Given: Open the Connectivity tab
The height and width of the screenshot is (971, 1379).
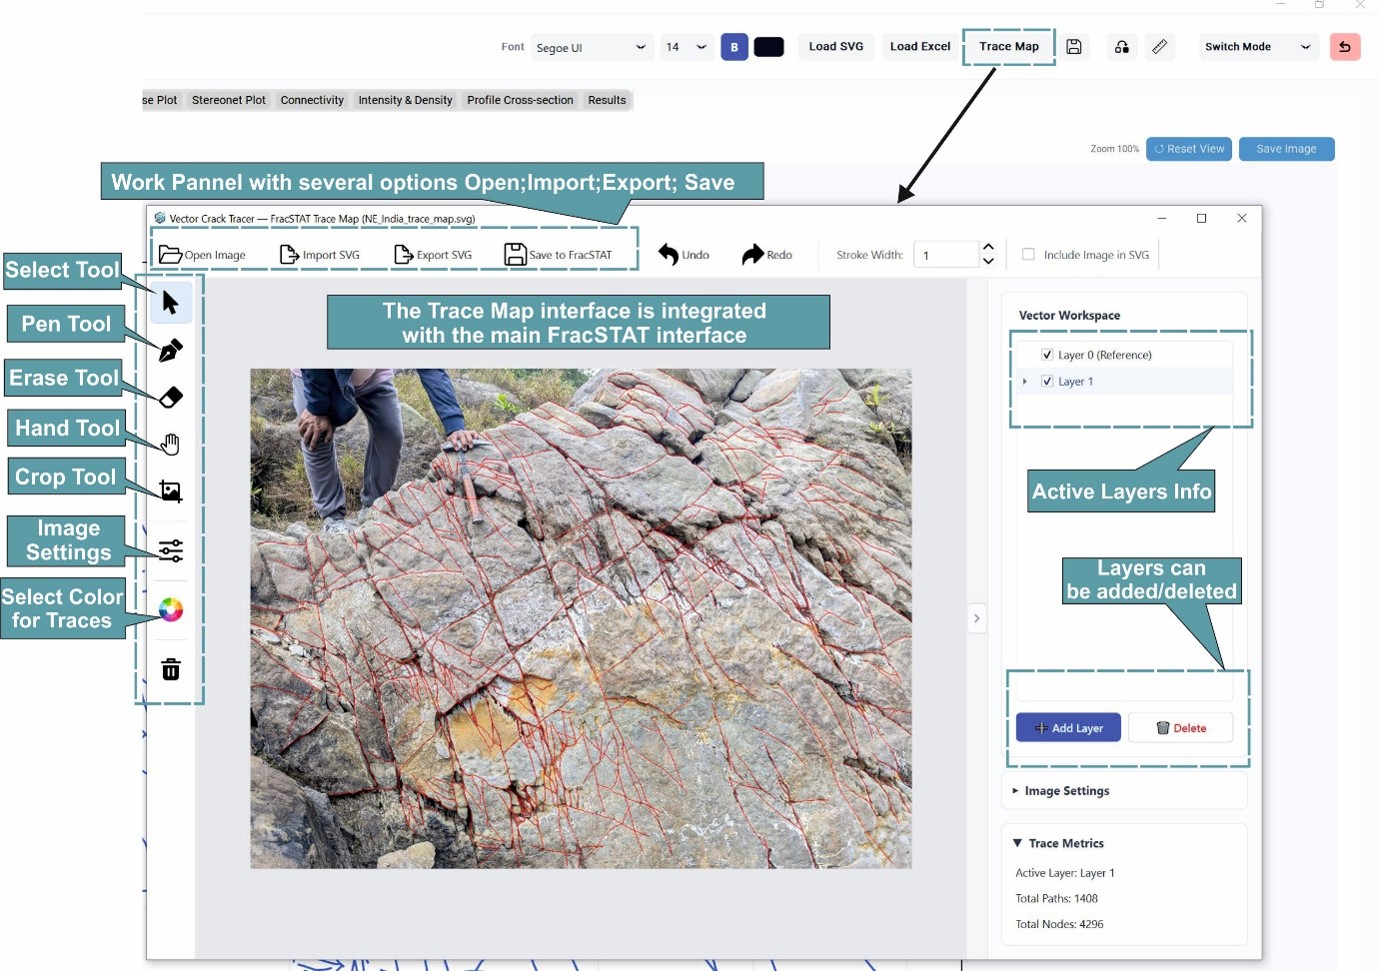Looking at the screenshot, I should tap(312, 100).
